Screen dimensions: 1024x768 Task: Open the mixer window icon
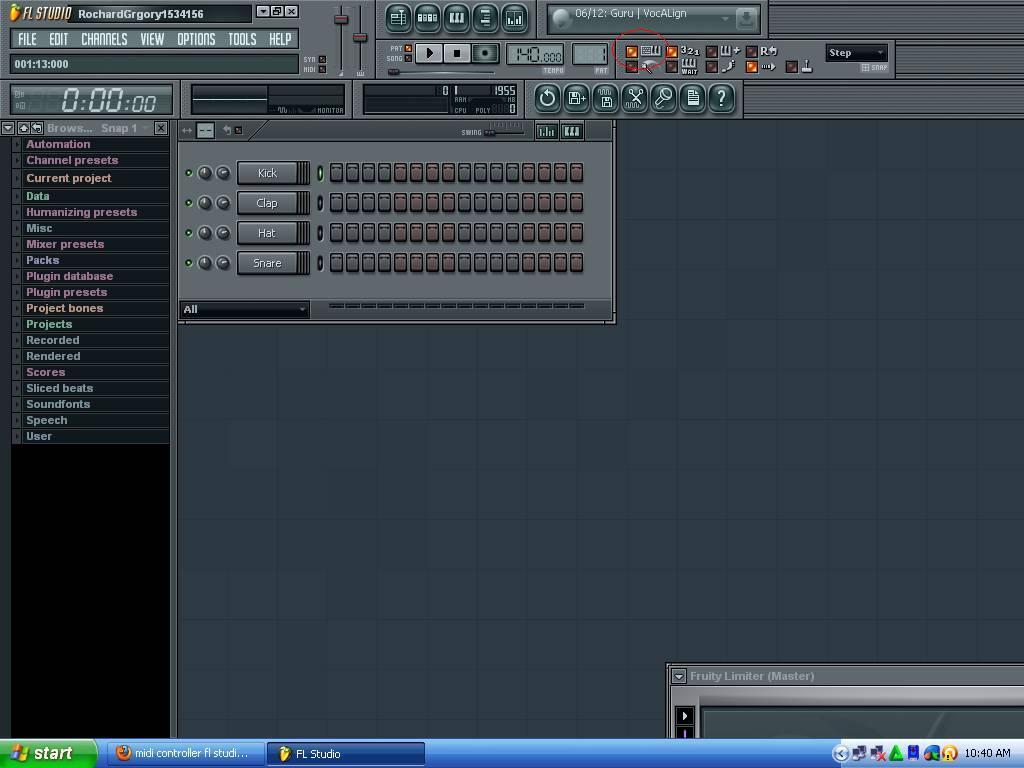[x=514, y=18]
